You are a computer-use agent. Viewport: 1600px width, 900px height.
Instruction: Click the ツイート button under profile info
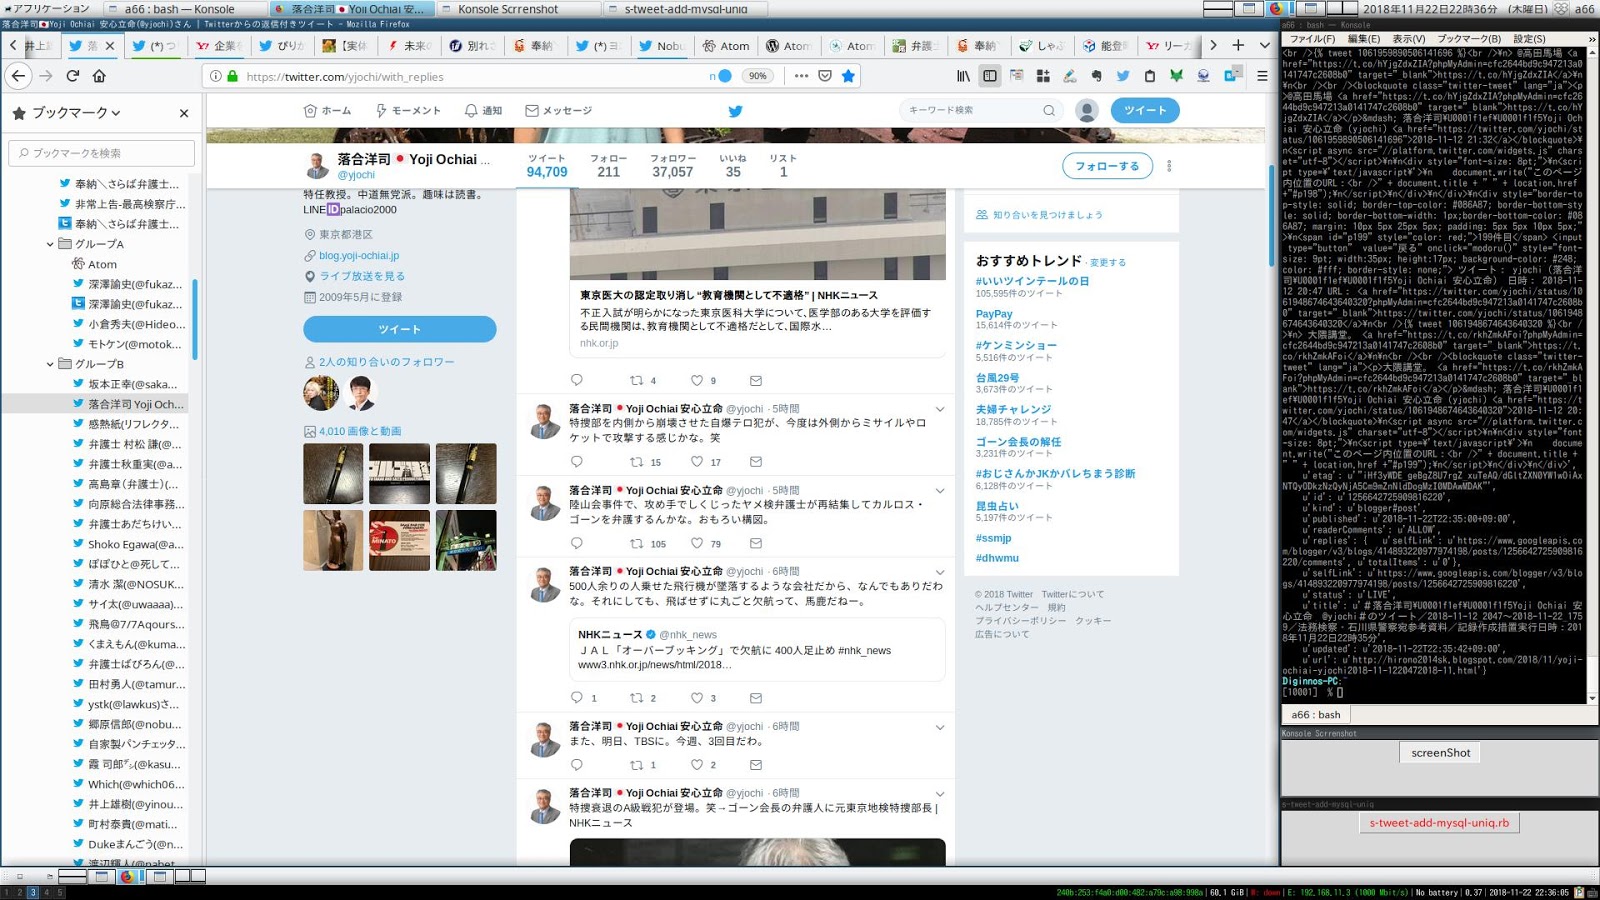click(400, 329)
